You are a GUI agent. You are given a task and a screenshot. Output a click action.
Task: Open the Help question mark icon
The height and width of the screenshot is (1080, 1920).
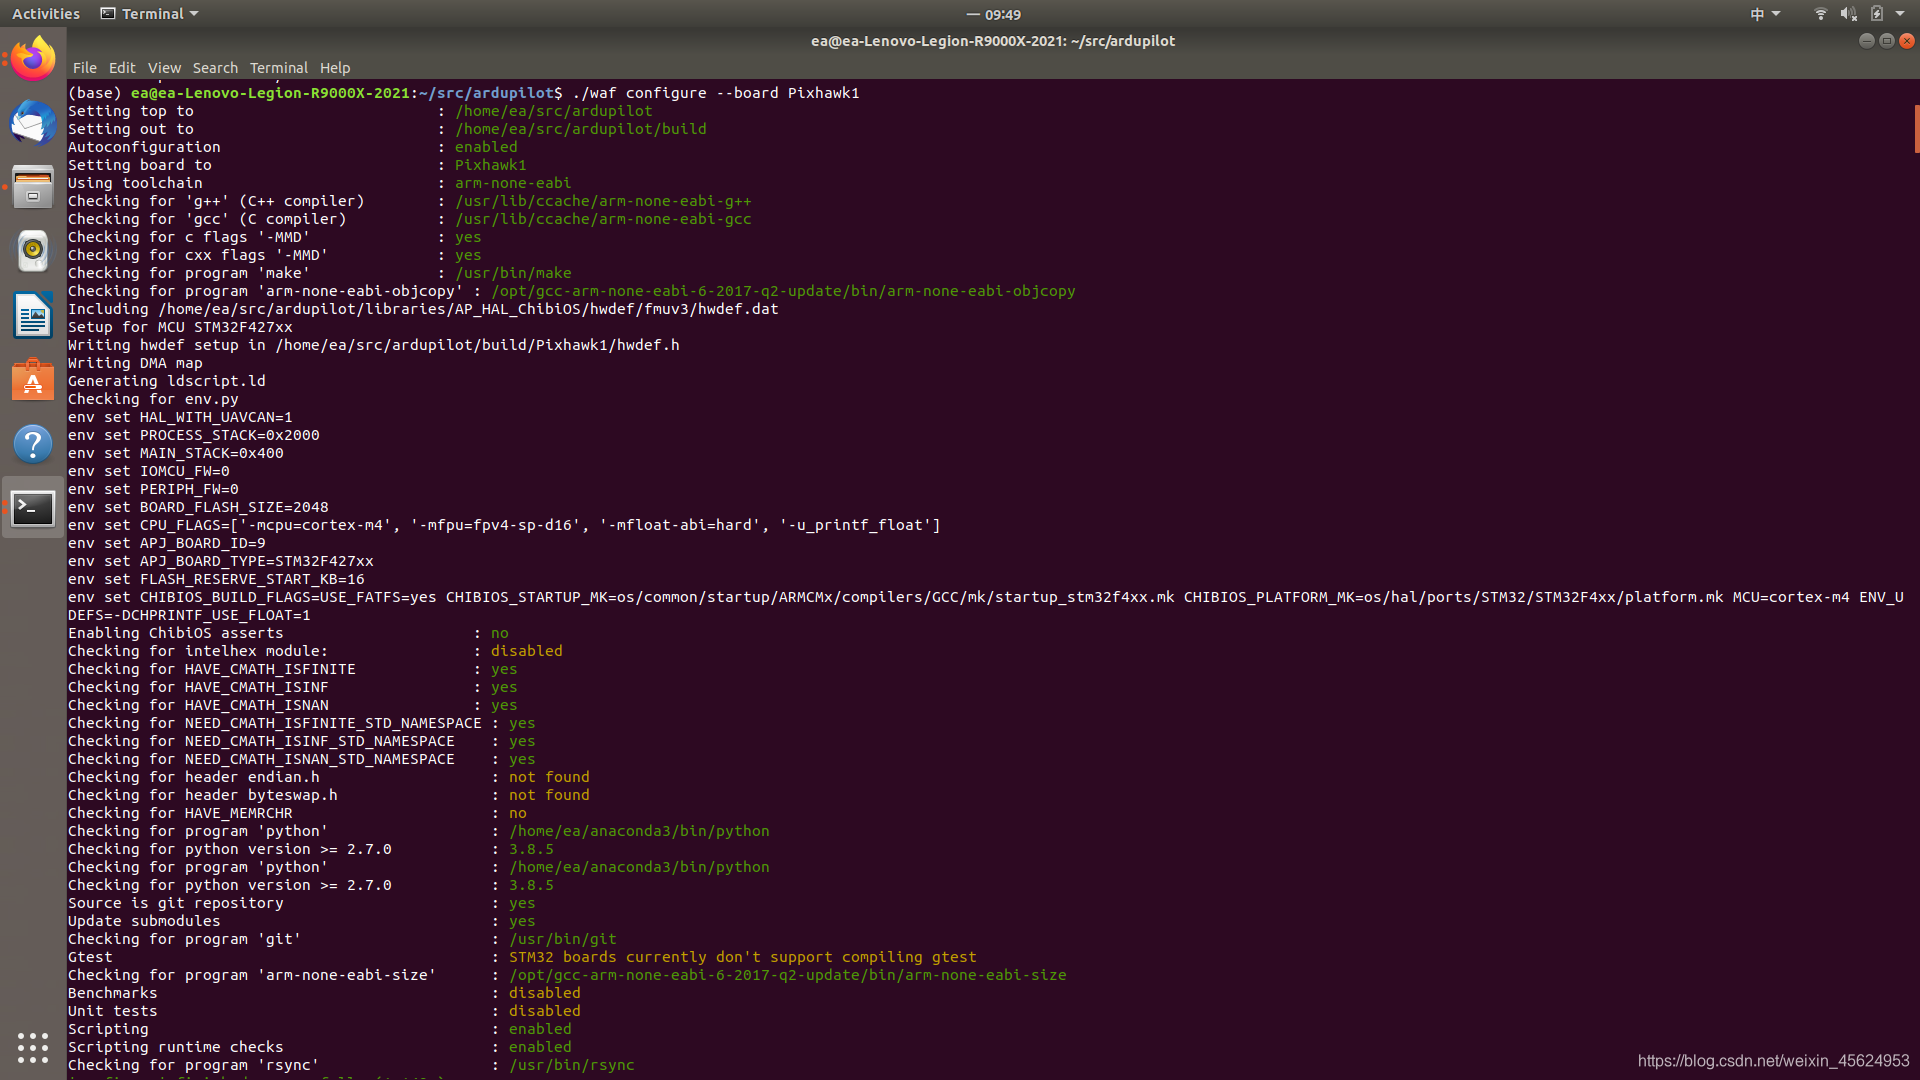[33, 444]
